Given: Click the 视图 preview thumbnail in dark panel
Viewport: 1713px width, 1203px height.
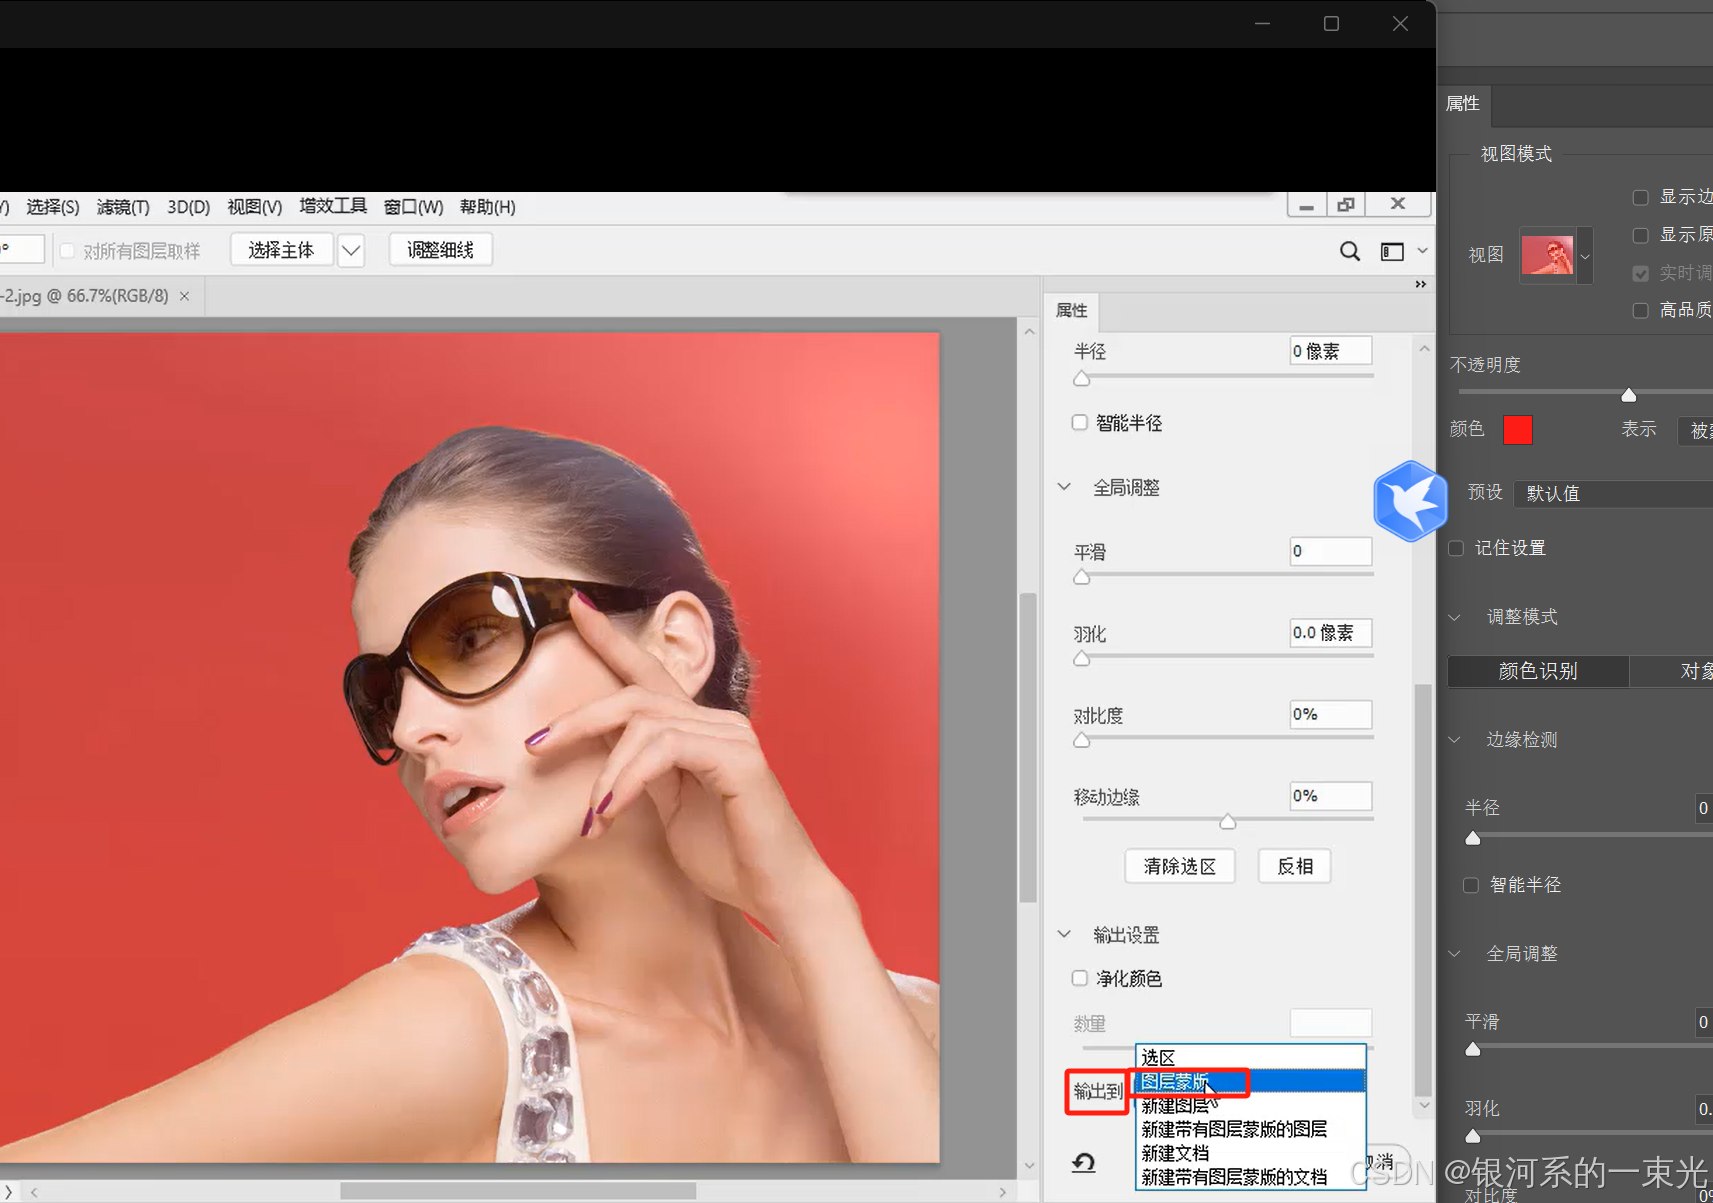Looking at the screenshot, I should [1547, 255].
